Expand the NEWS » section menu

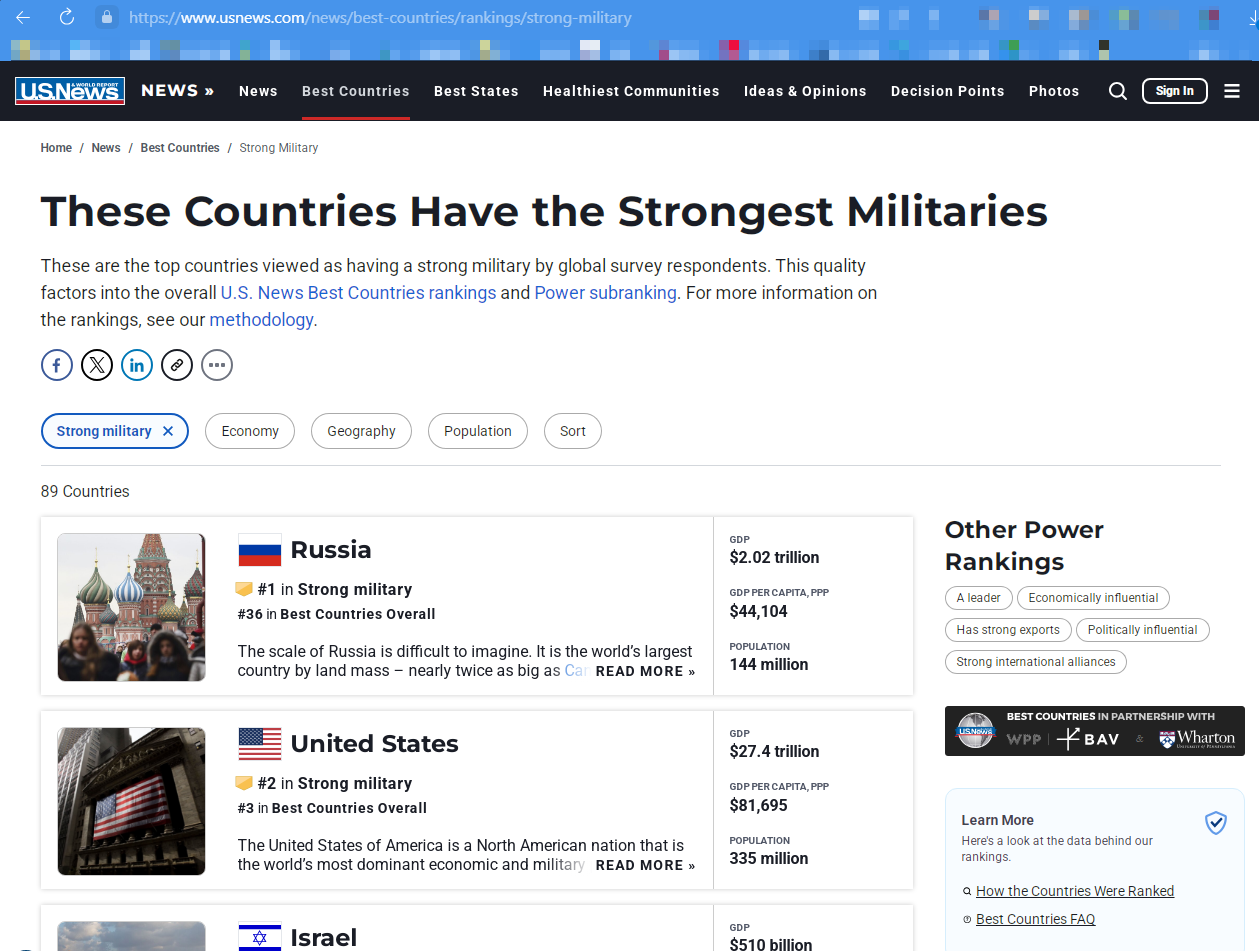(x=178, y=91)
